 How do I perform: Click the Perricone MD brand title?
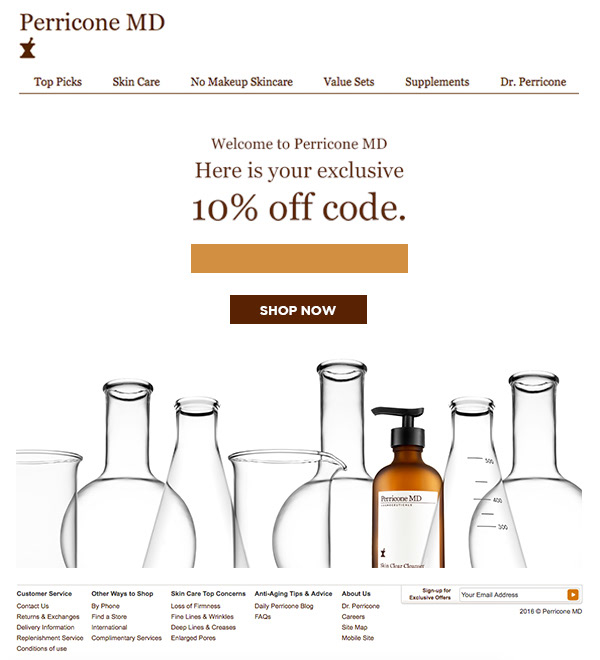(x=92, y=22)
